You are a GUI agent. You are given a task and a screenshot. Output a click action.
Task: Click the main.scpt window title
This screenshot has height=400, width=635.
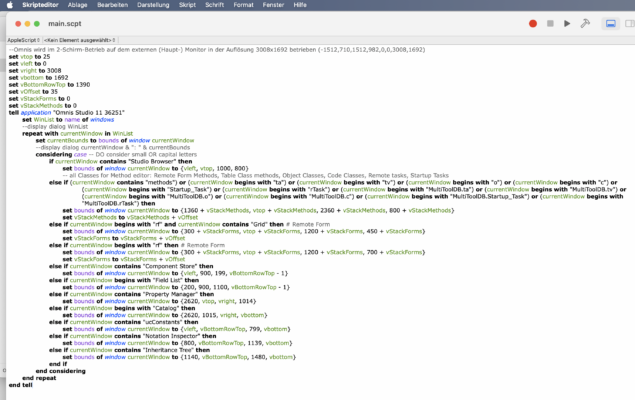point(92,23)
